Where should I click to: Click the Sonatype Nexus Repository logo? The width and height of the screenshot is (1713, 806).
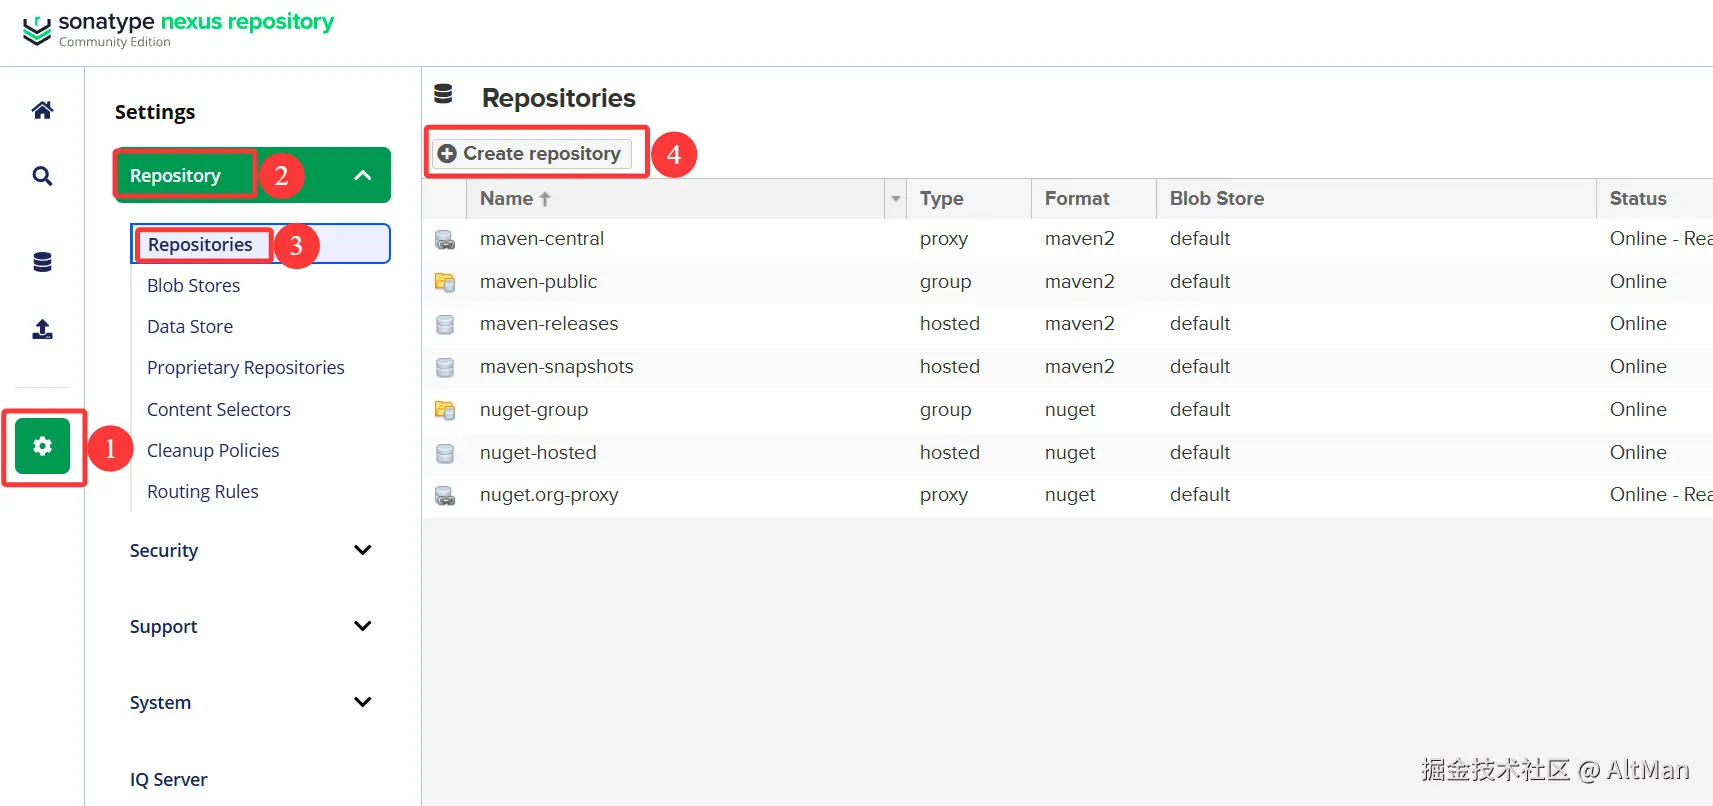178,29
